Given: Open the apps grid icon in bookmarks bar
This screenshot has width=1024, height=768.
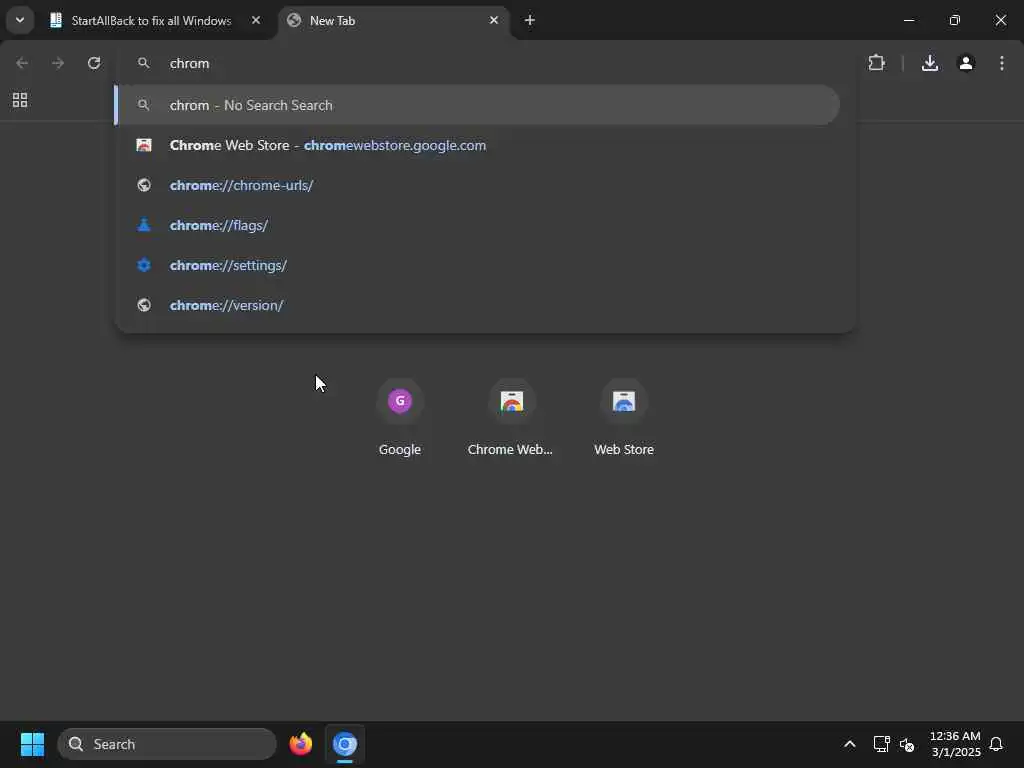Looking at the screenshot, I should pyautogui.click(x=20, y=100).
